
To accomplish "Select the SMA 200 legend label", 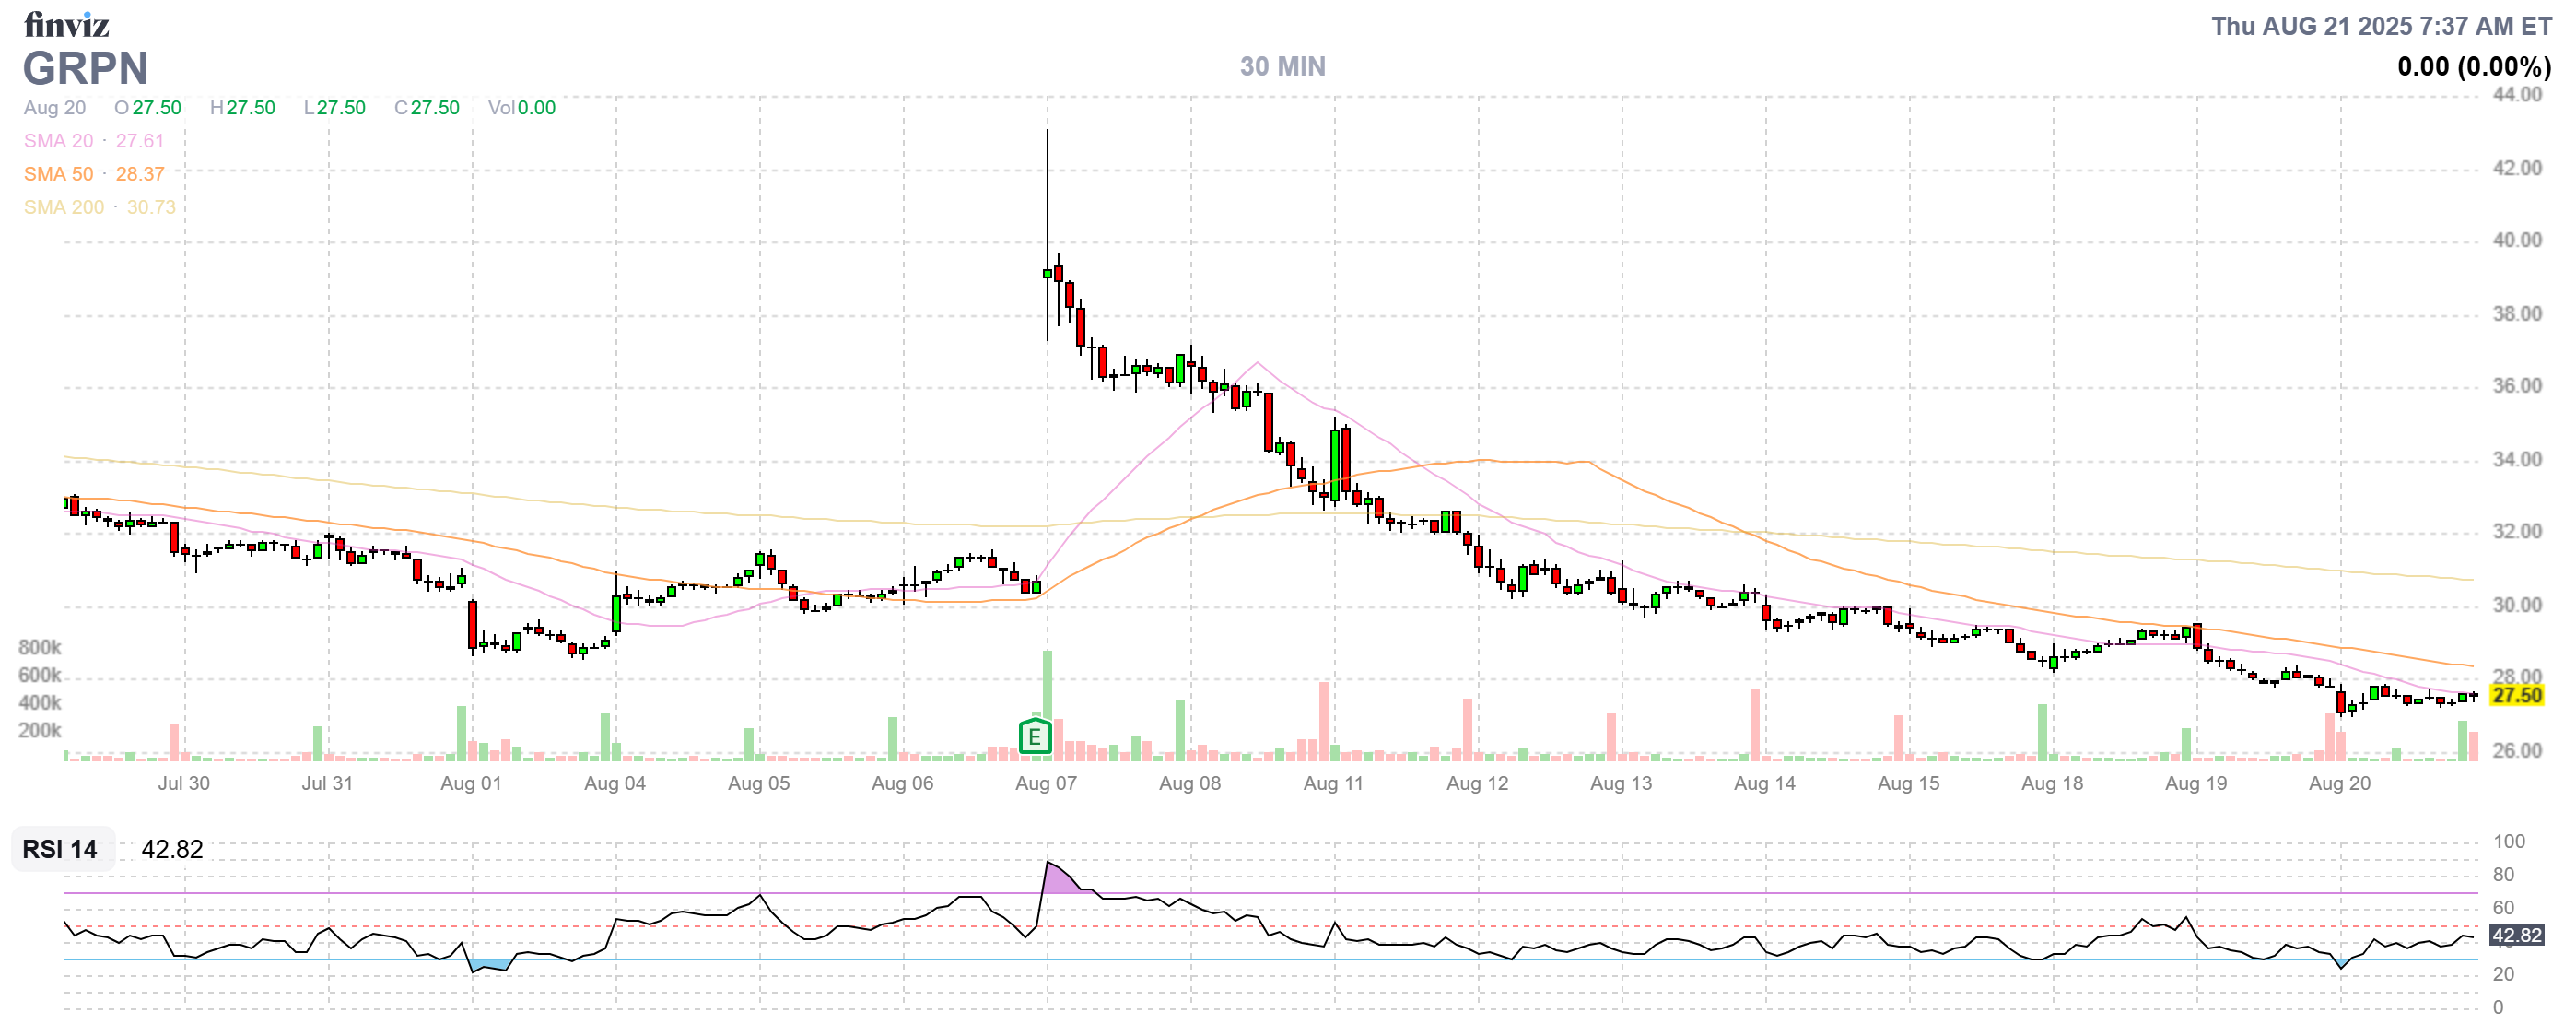I will coord(64,207).
